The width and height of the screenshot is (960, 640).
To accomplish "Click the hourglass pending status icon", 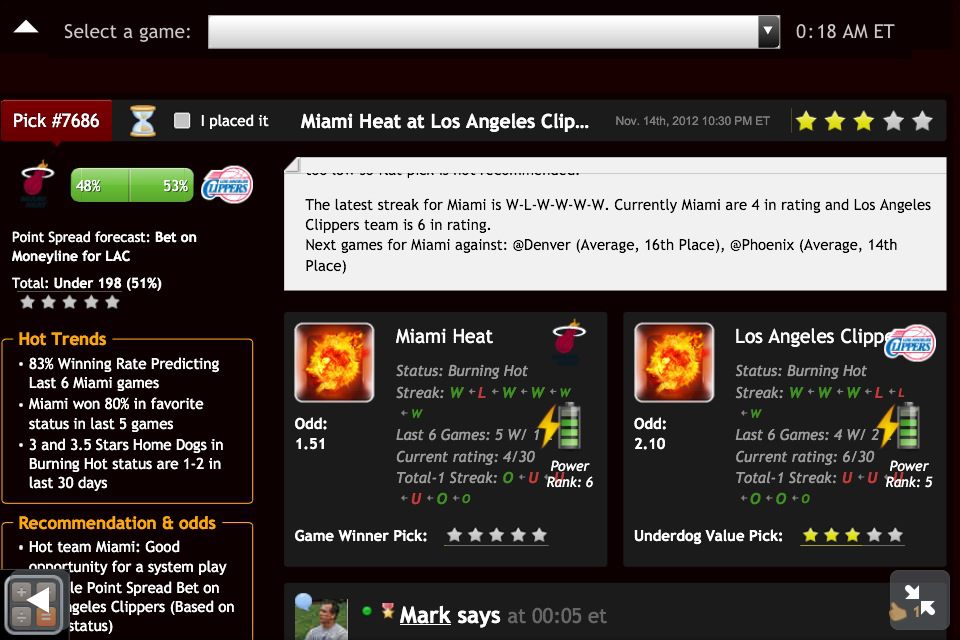I will 143,121.
